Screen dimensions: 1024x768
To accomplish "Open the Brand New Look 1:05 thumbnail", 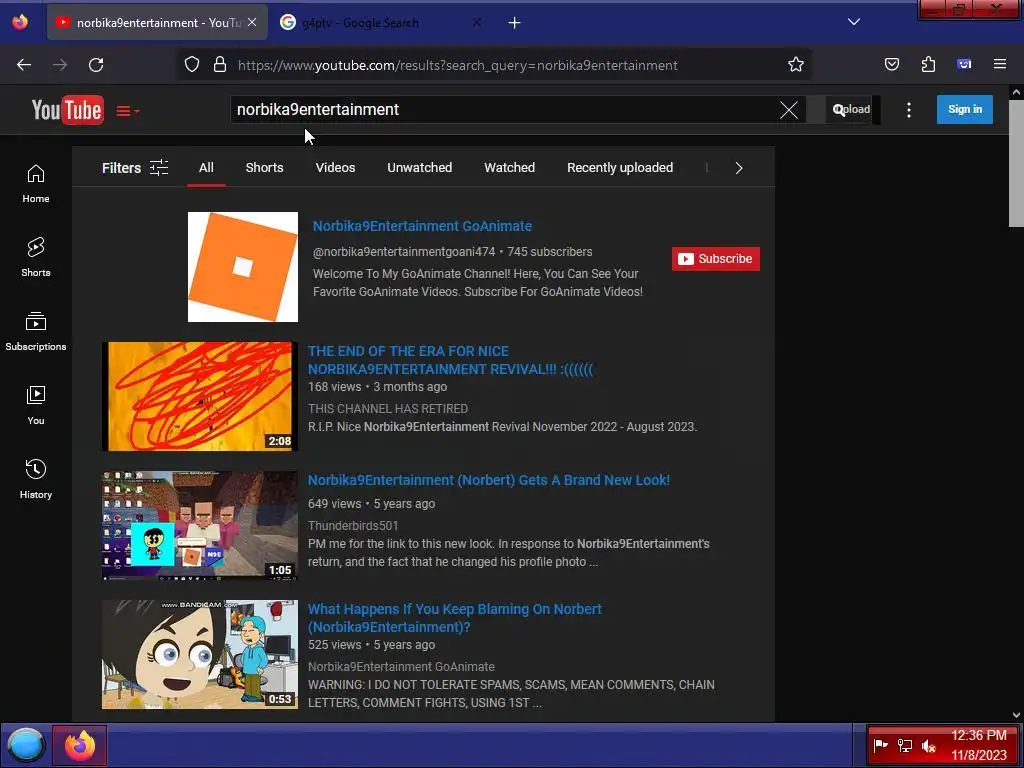I will tap(200, 526).
